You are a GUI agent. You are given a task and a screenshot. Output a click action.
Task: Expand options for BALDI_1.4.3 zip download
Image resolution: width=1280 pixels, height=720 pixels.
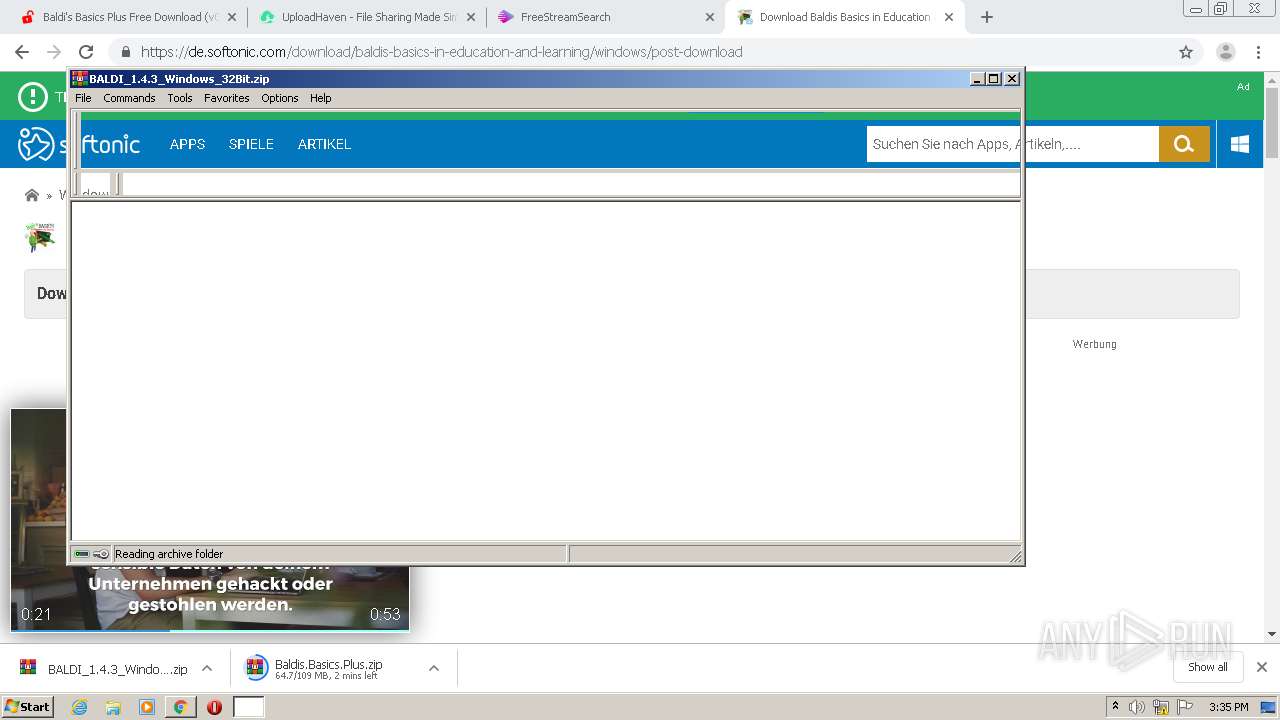207,668
